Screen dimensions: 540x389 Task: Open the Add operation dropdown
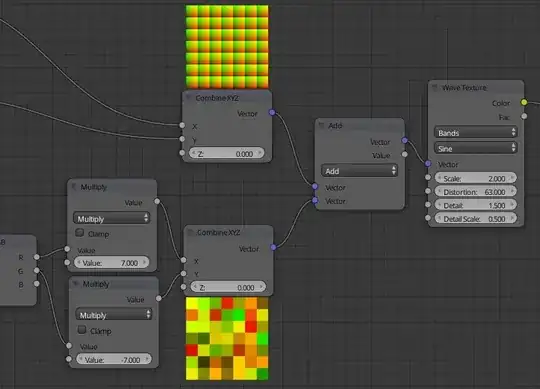point(359,171)
